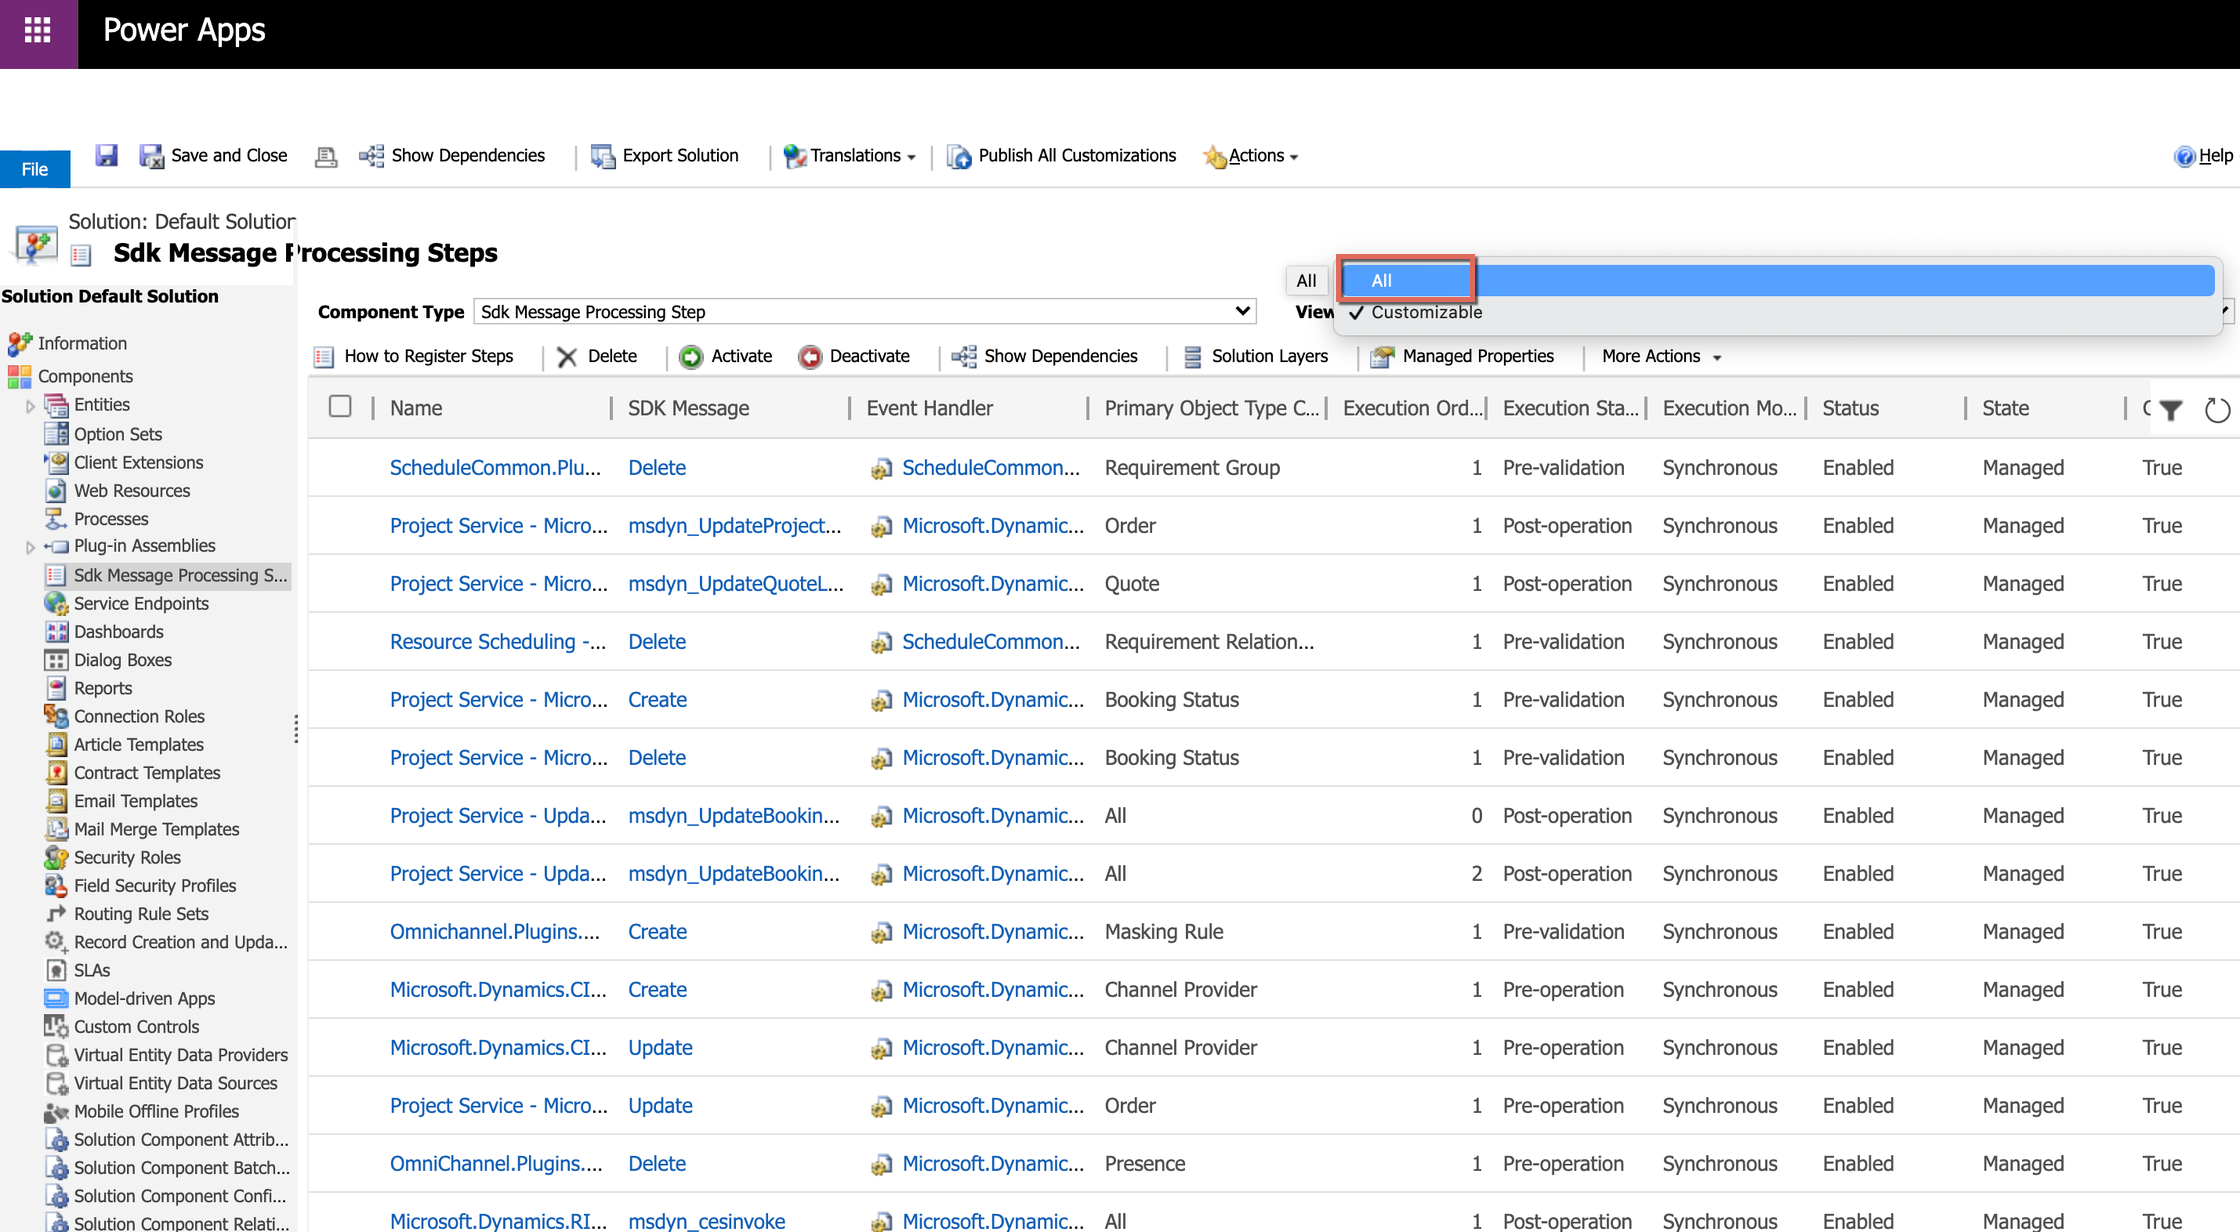Click Delete in the grid toolbar
Viewport: 2240px width, 1232px height.
tap(597, 357)
